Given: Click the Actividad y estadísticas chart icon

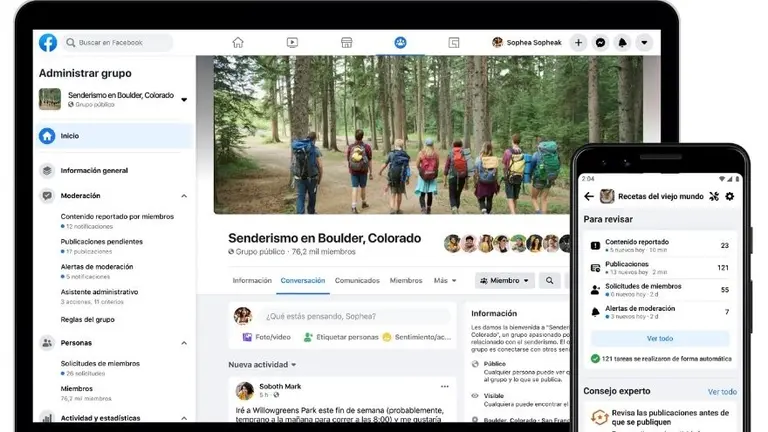Looking at the screenshot, I should [x=47, y=418].
